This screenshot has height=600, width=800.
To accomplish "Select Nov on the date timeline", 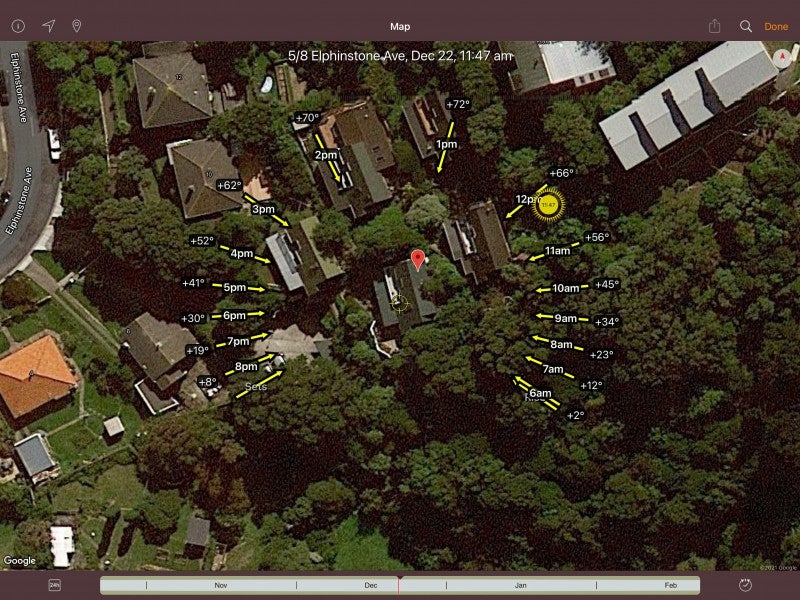I will click(221, 585).
